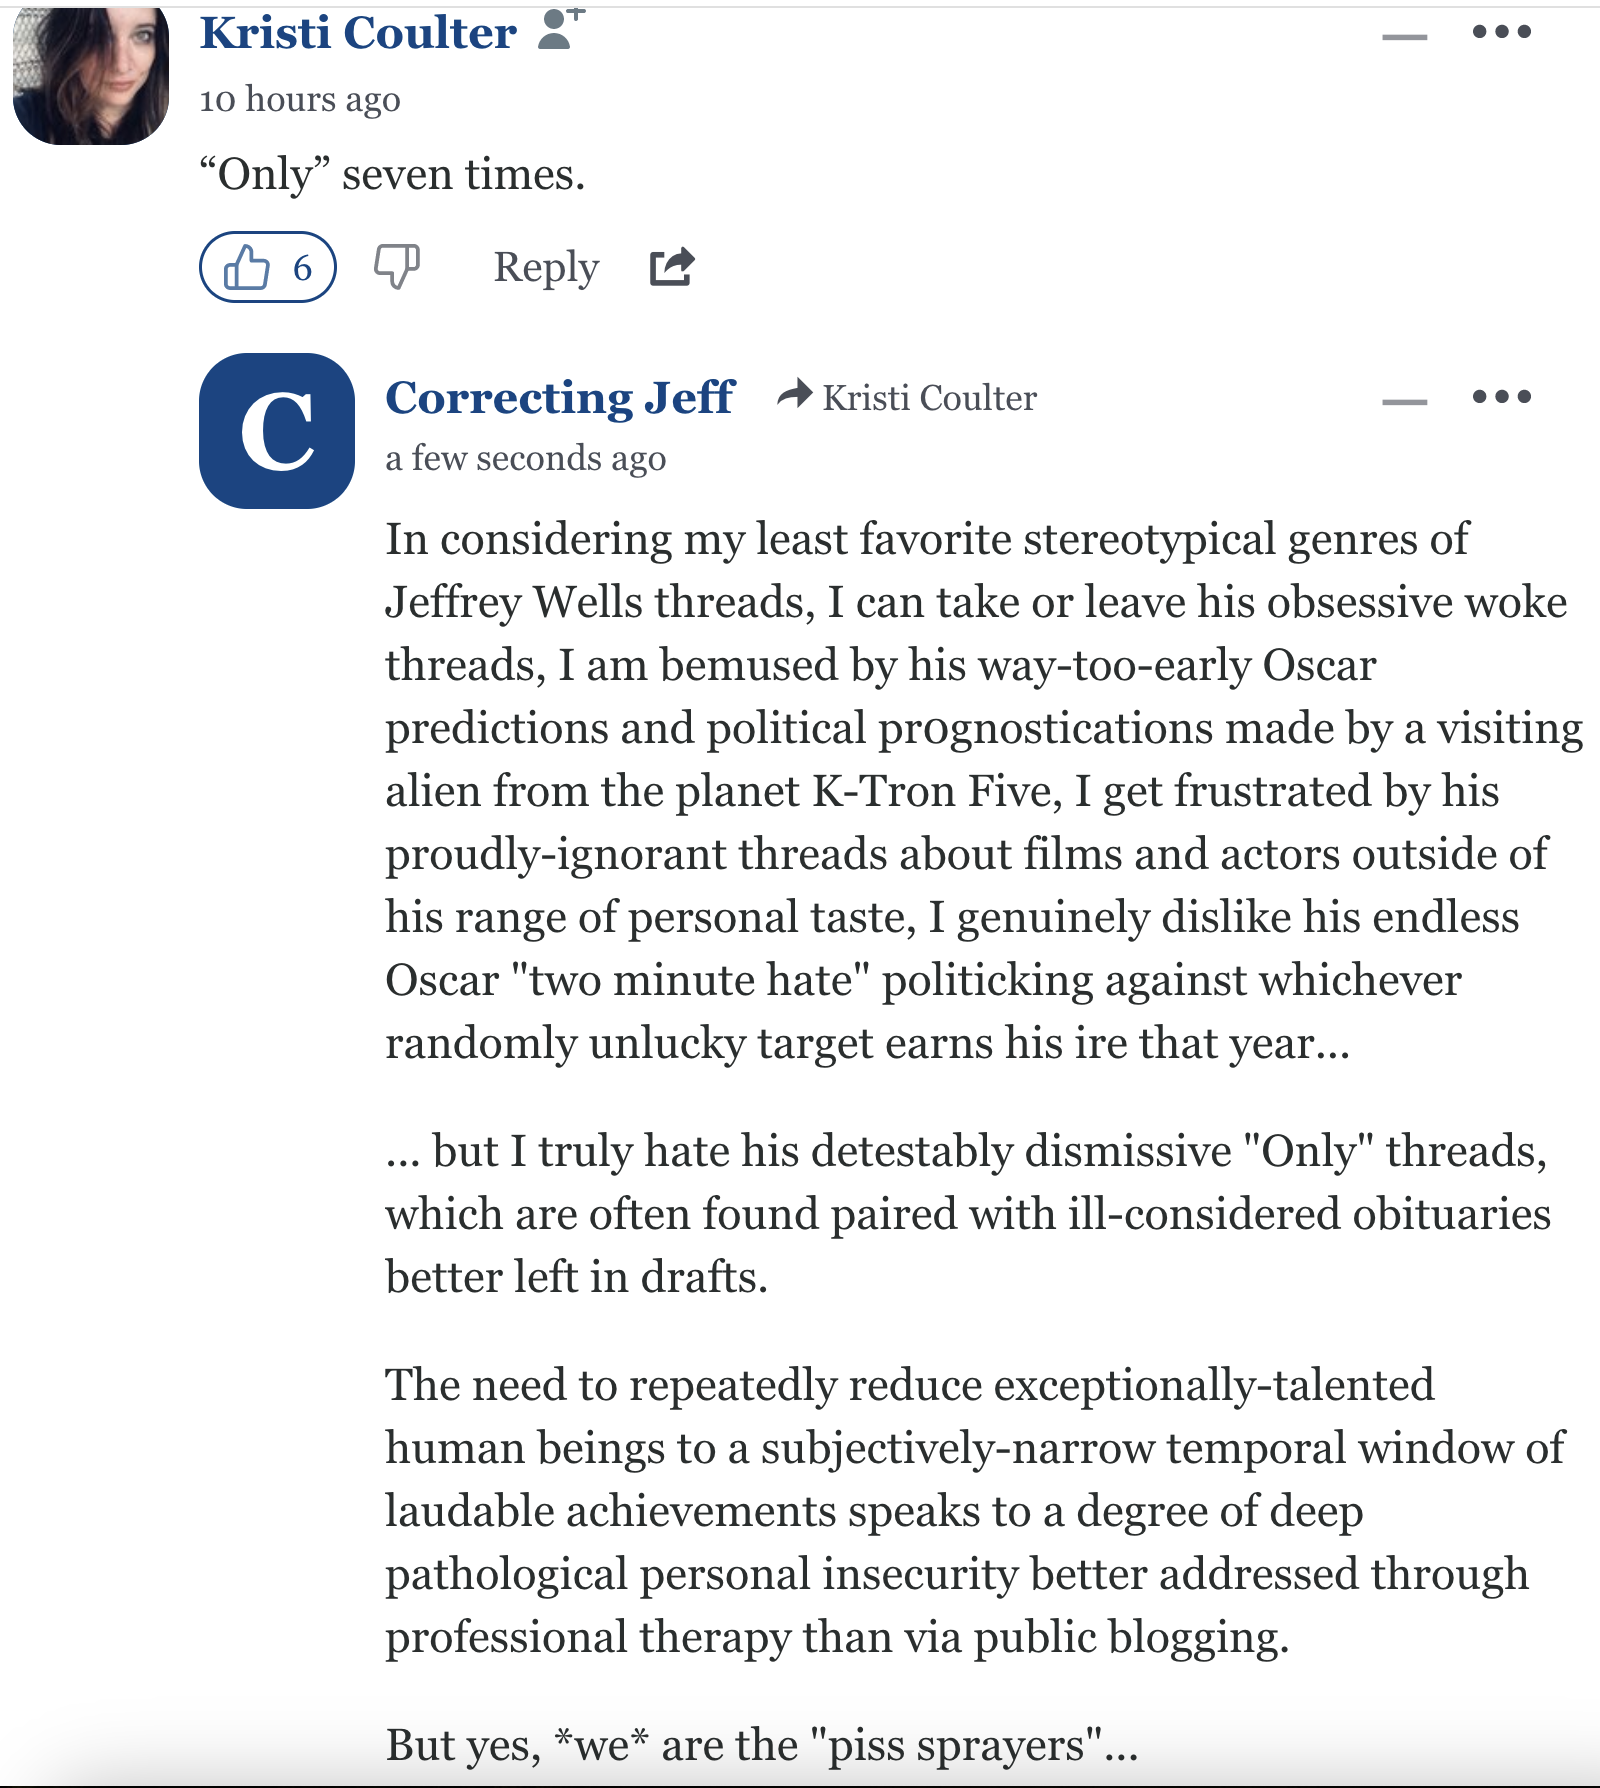Image resolution: width=1600 pixels, height=1788 pixels.
Task: Open Kristi Coulter's profile from bold author name
Action: pos(358,33)
